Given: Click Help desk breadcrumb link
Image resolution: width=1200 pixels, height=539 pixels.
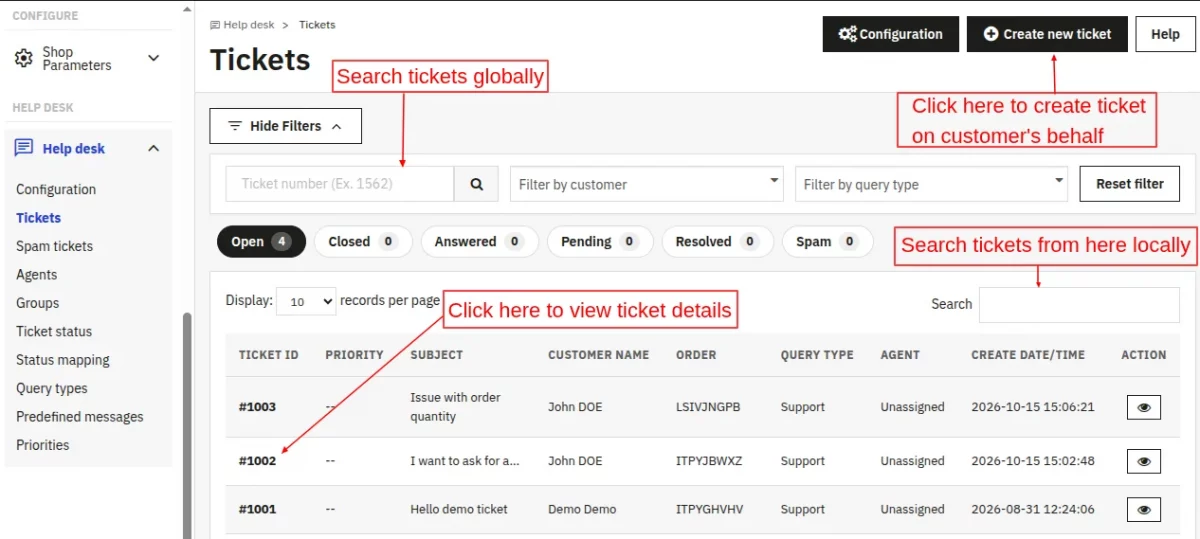Looking at the screenshot, I should [248, 24].
